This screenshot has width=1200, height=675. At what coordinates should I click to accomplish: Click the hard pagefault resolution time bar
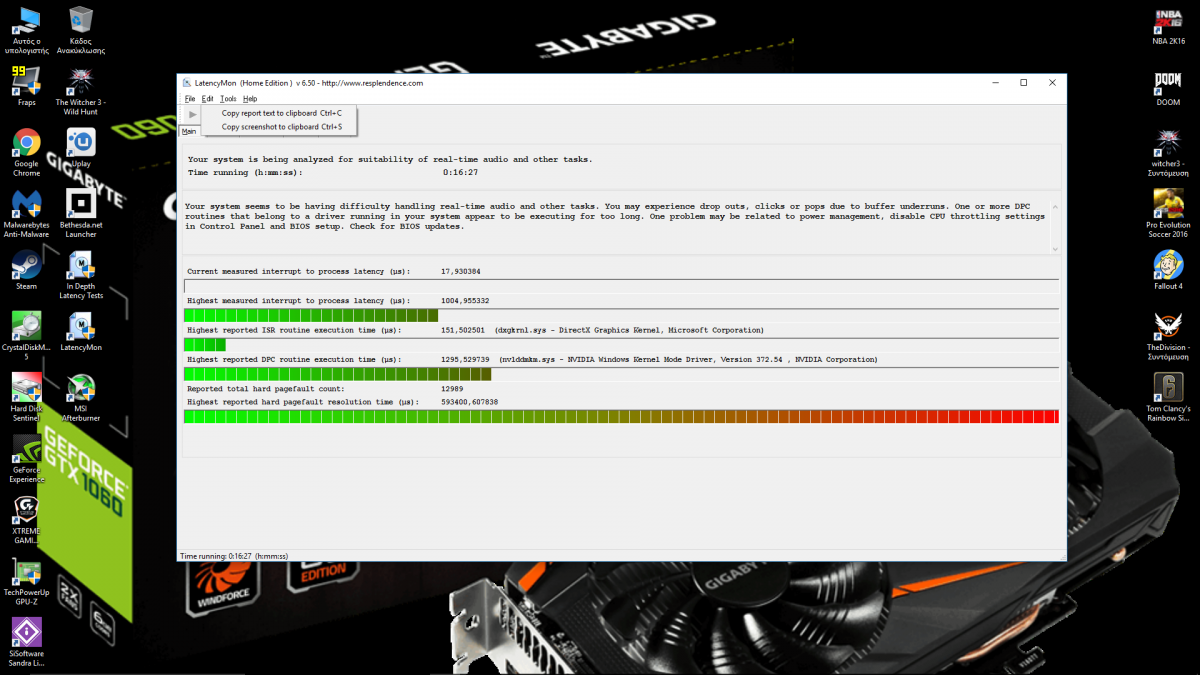tap(621, 416)
